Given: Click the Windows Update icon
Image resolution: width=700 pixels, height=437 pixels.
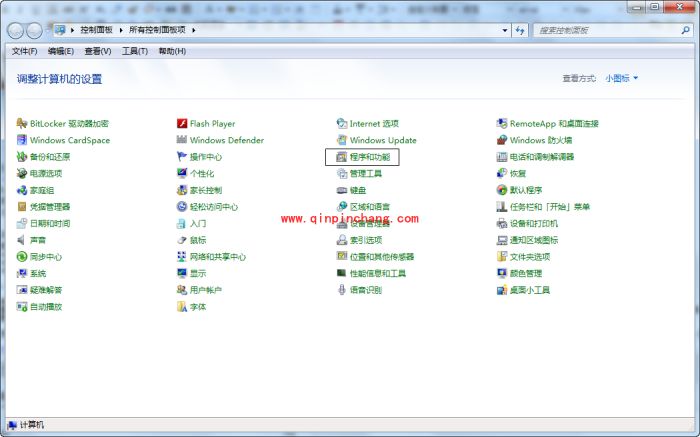Looking at the screenshot, I should (342, 140).
